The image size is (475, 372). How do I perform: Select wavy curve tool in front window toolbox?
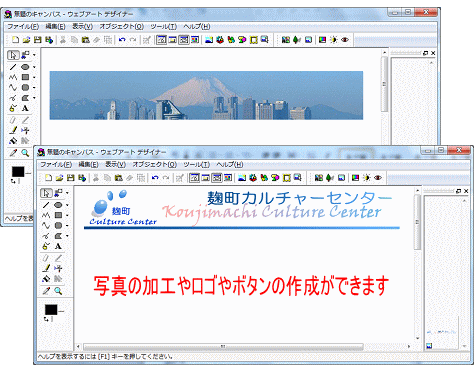tap(46, 225)
